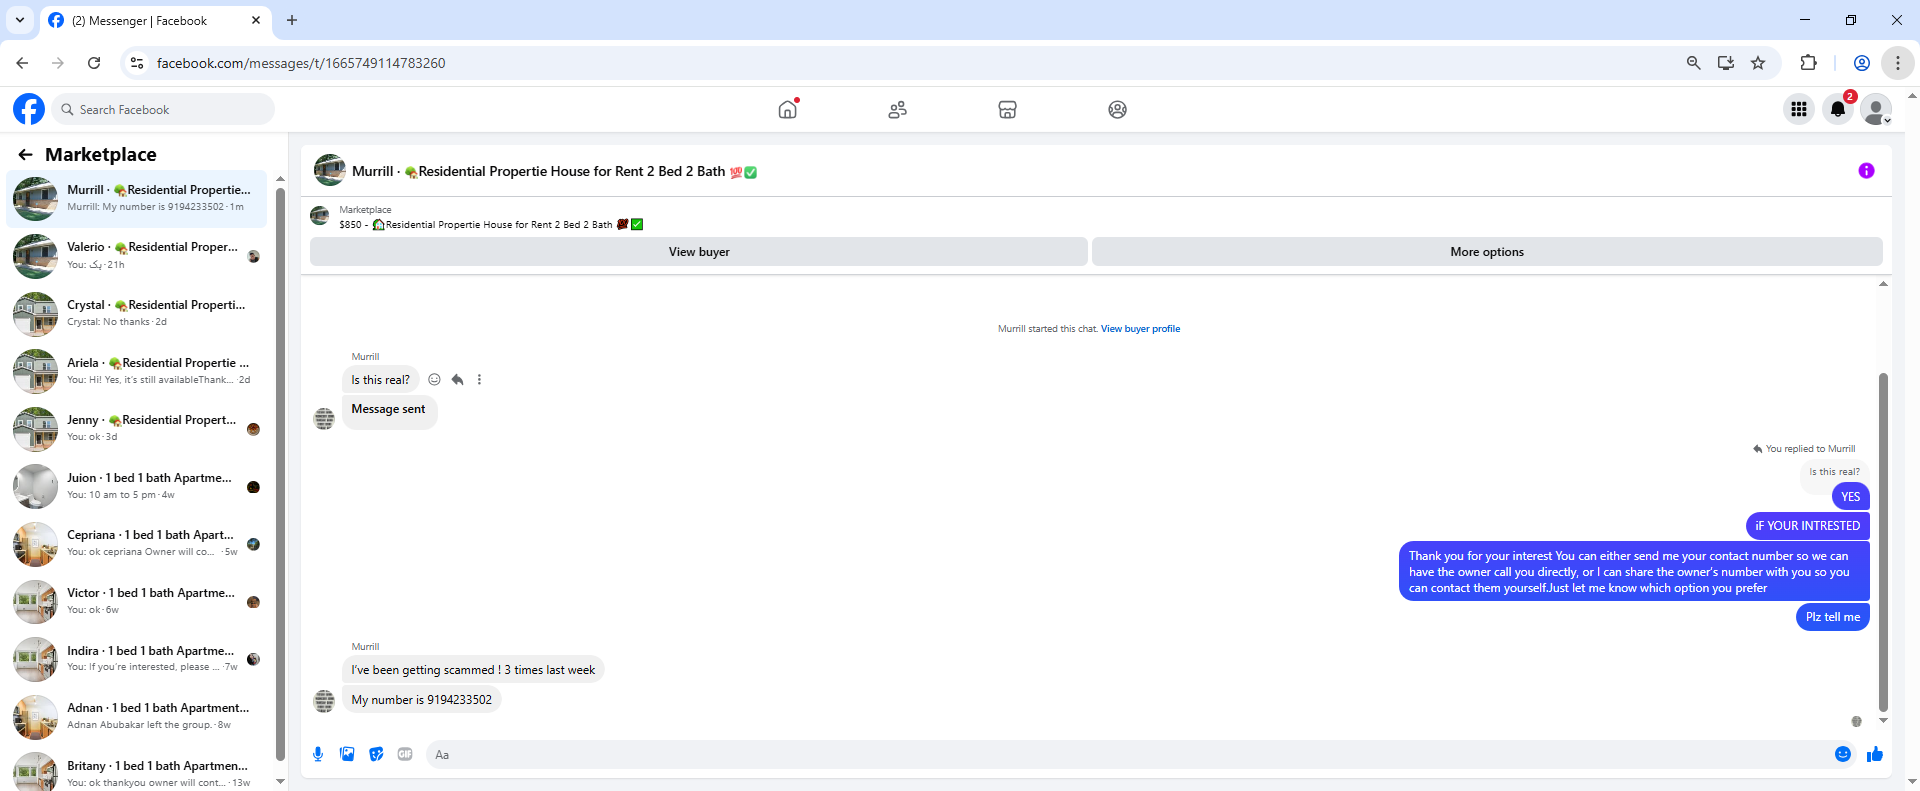Open the Crystal conversation in the list
Viewport: 1920px width, 791px height.
139,313
